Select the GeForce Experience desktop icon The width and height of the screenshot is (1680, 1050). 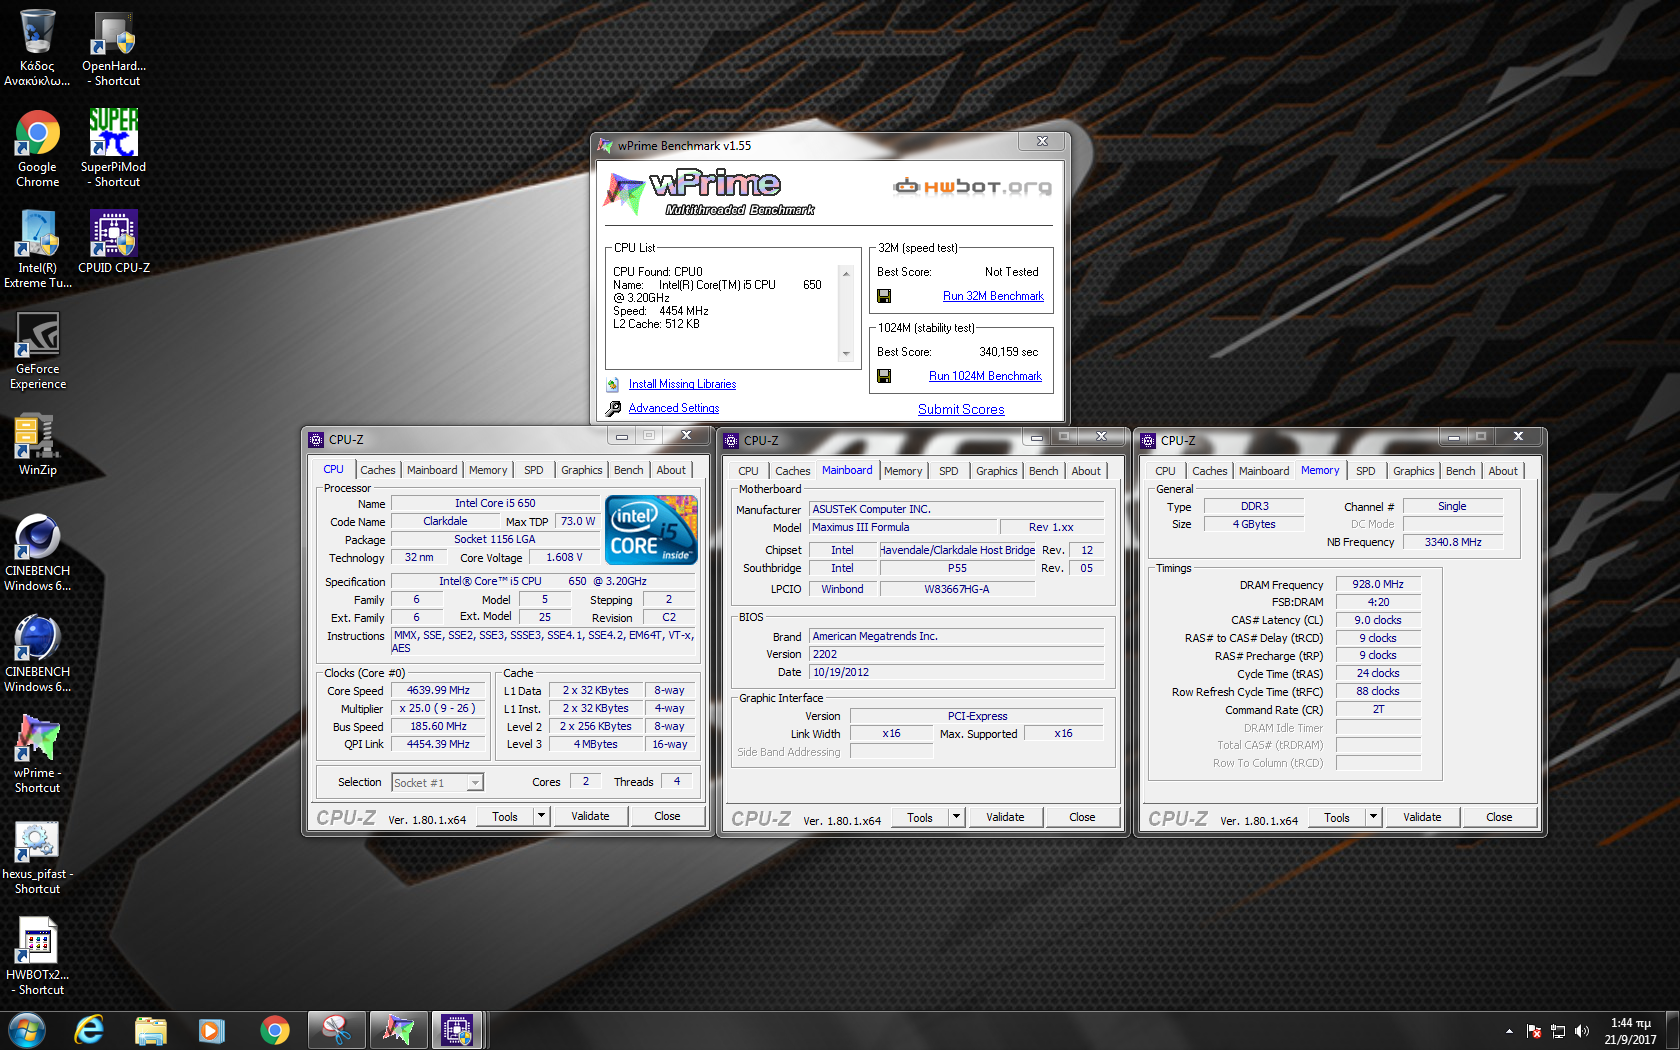point(37,351)
